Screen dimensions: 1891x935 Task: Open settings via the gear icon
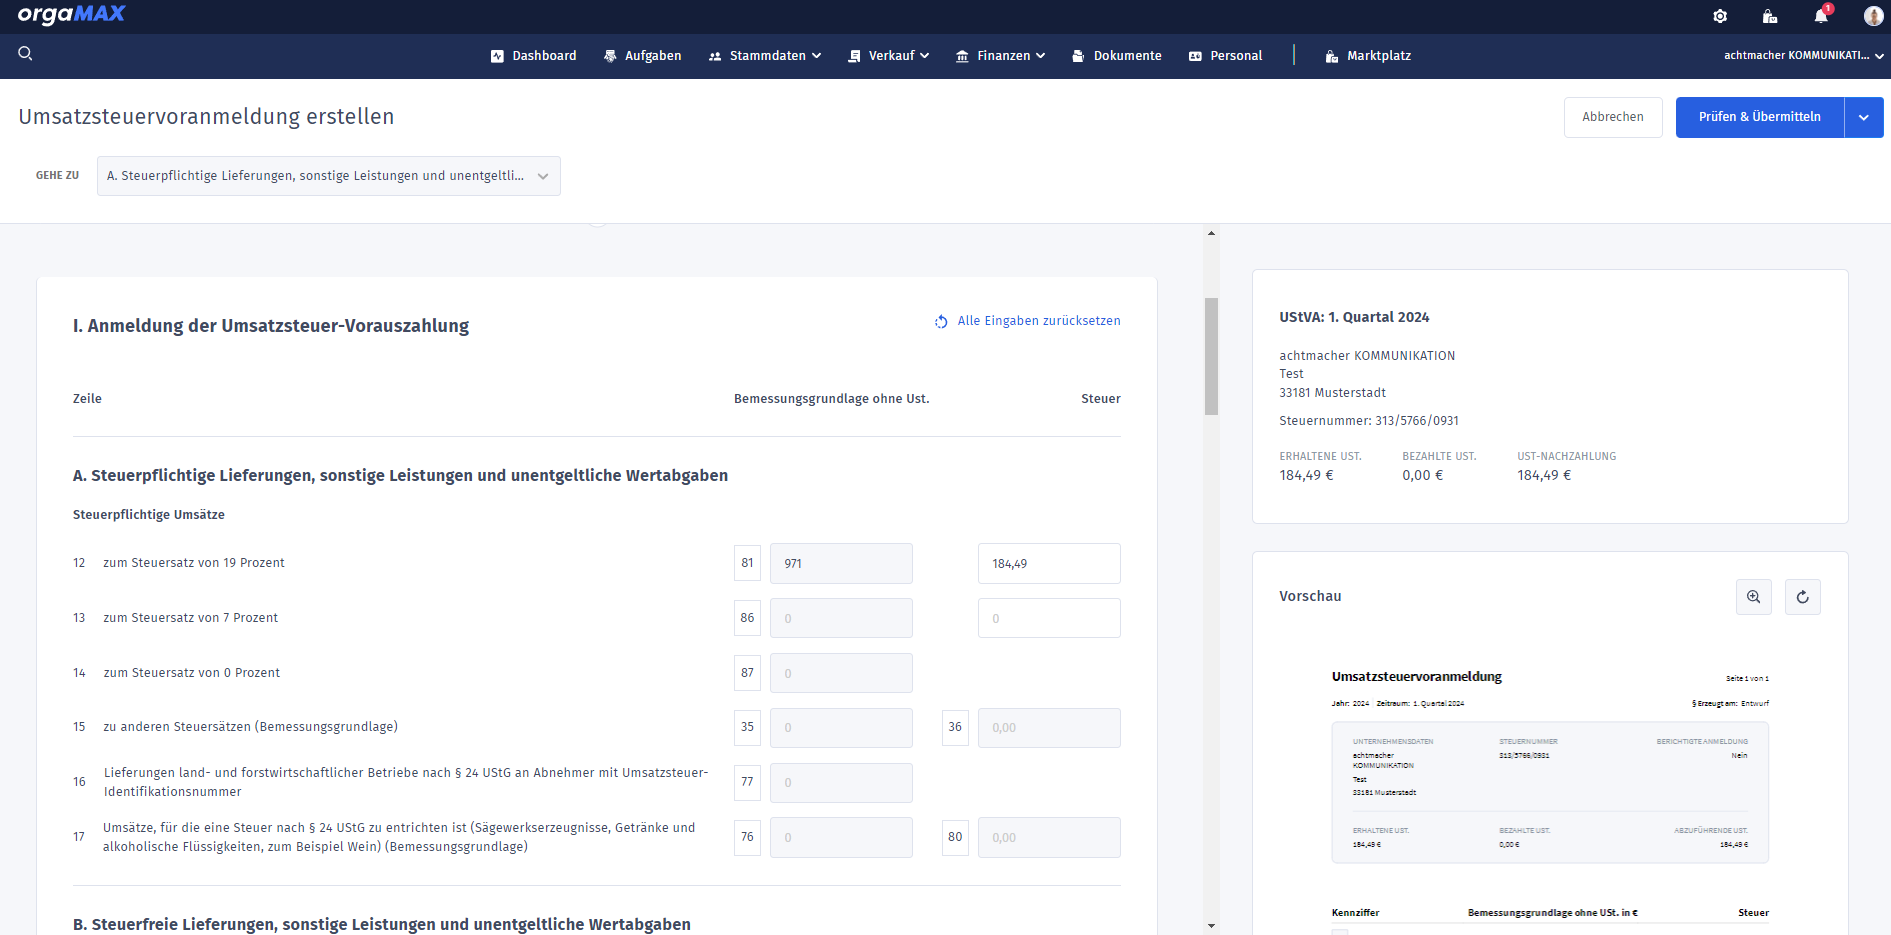click(1720, 16)
